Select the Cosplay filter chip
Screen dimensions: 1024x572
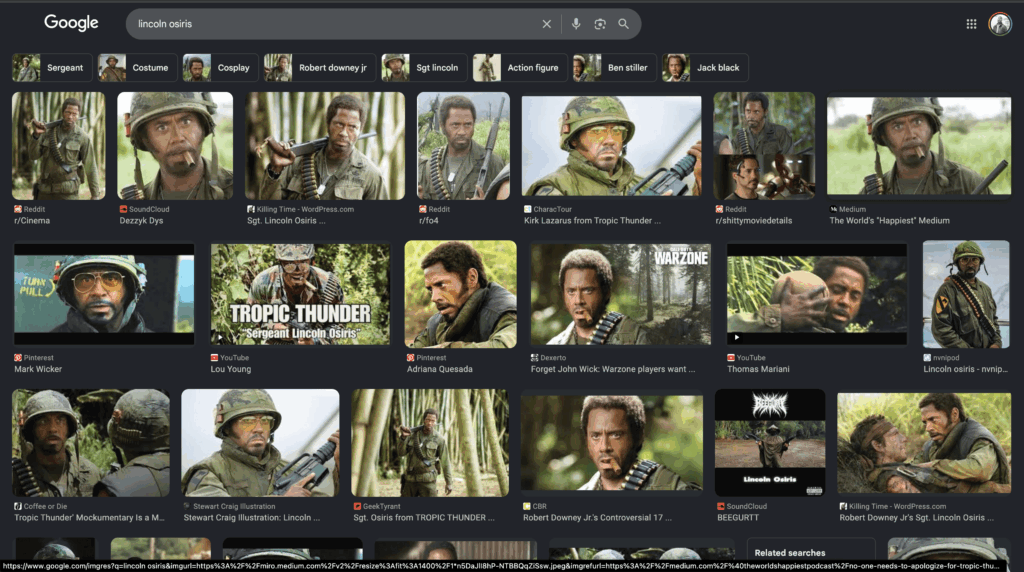coord(220,67)
